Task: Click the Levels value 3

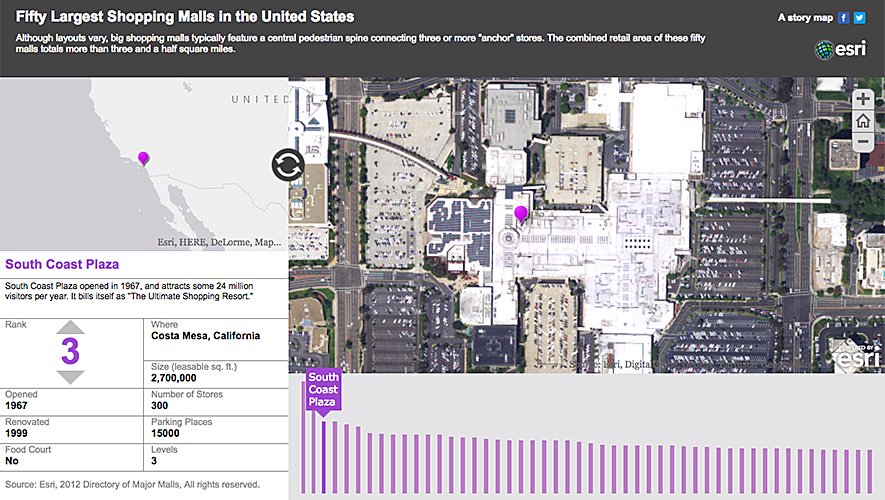Action: [x=154, y=461]
